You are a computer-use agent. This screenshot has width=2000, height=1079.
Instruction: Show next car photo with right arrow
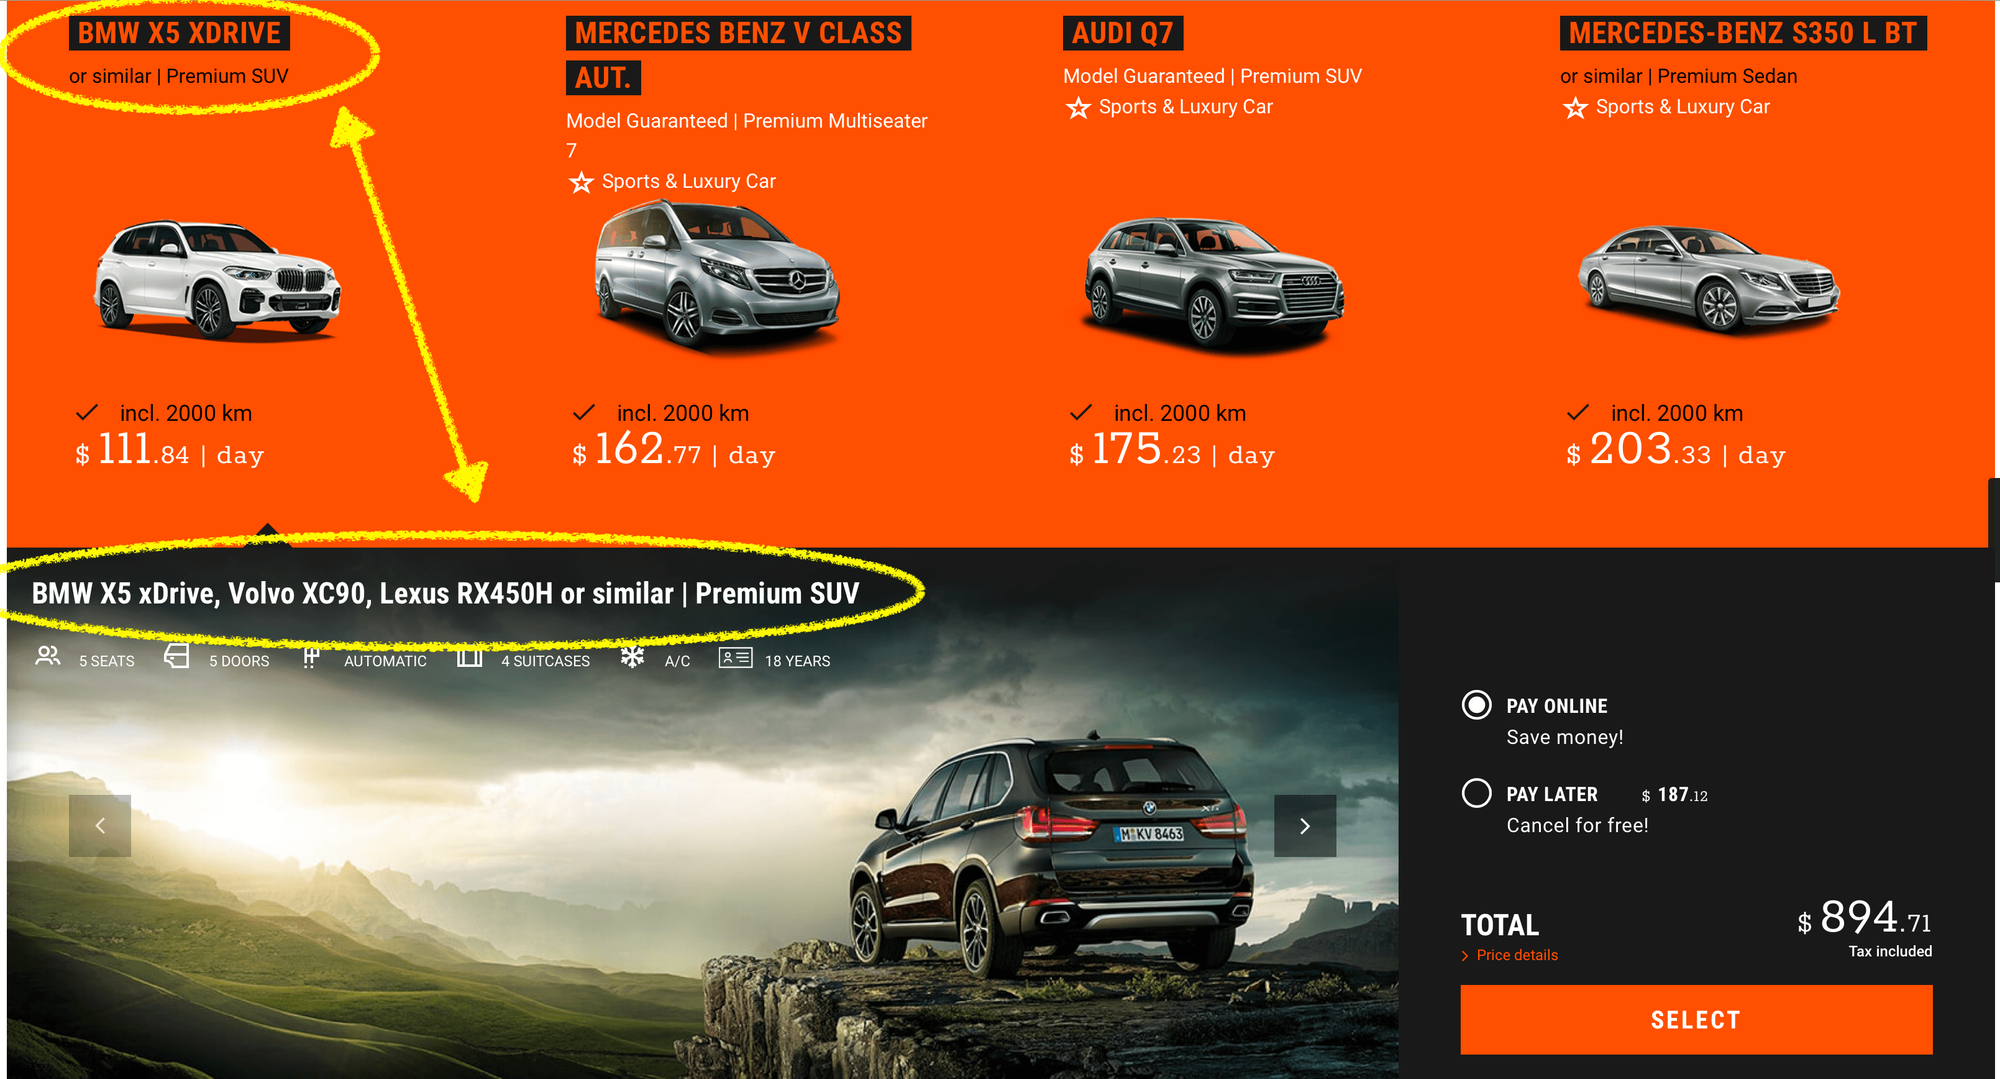tap(1305, 826)
